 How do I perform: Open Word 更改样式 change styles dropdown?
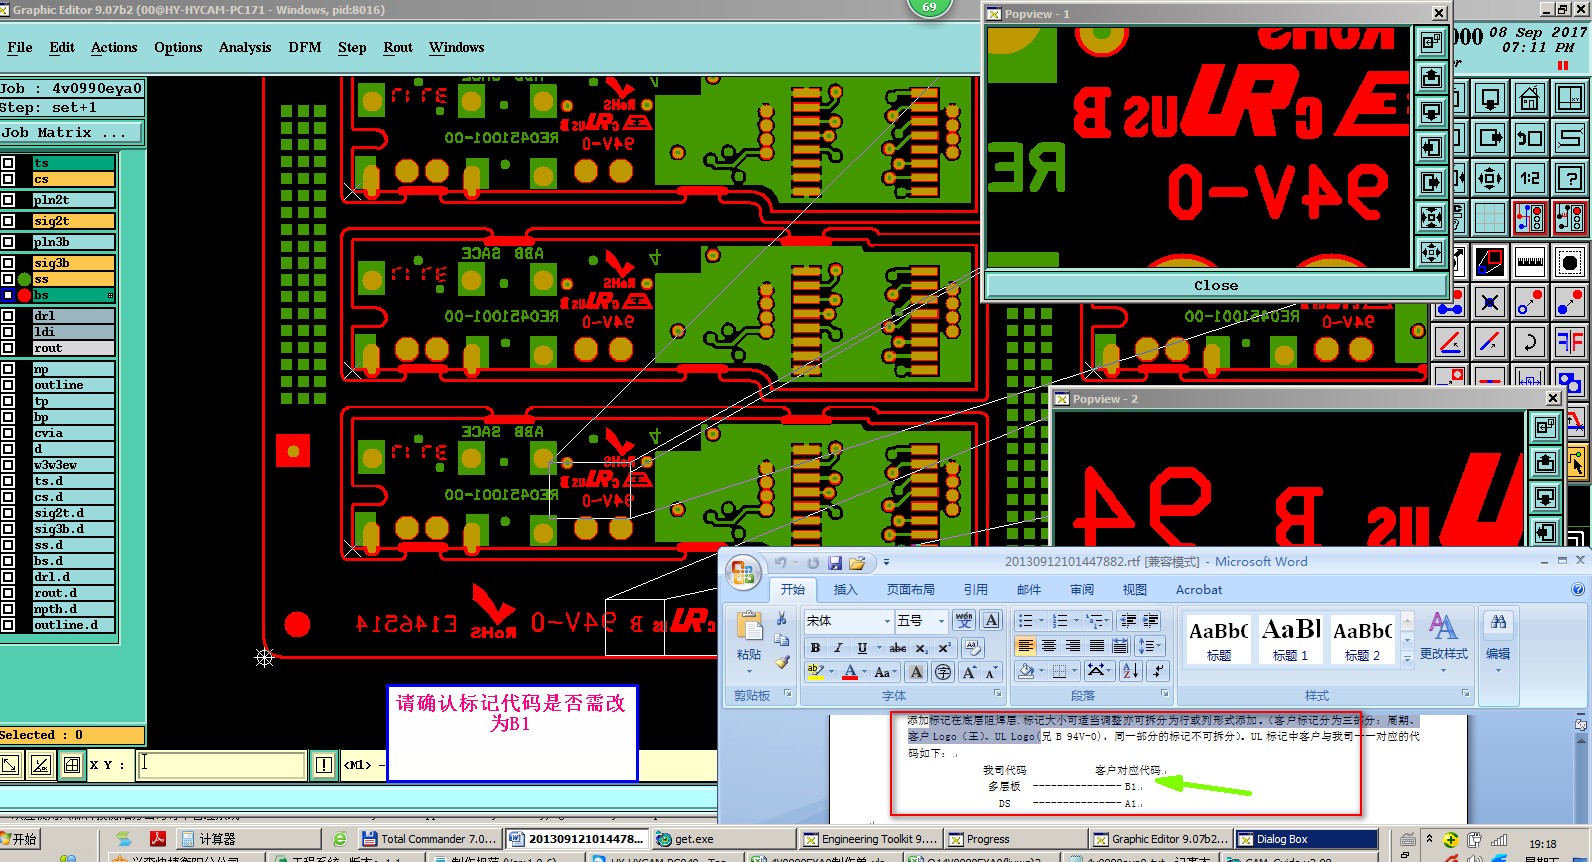click(x=1443, y=641)
